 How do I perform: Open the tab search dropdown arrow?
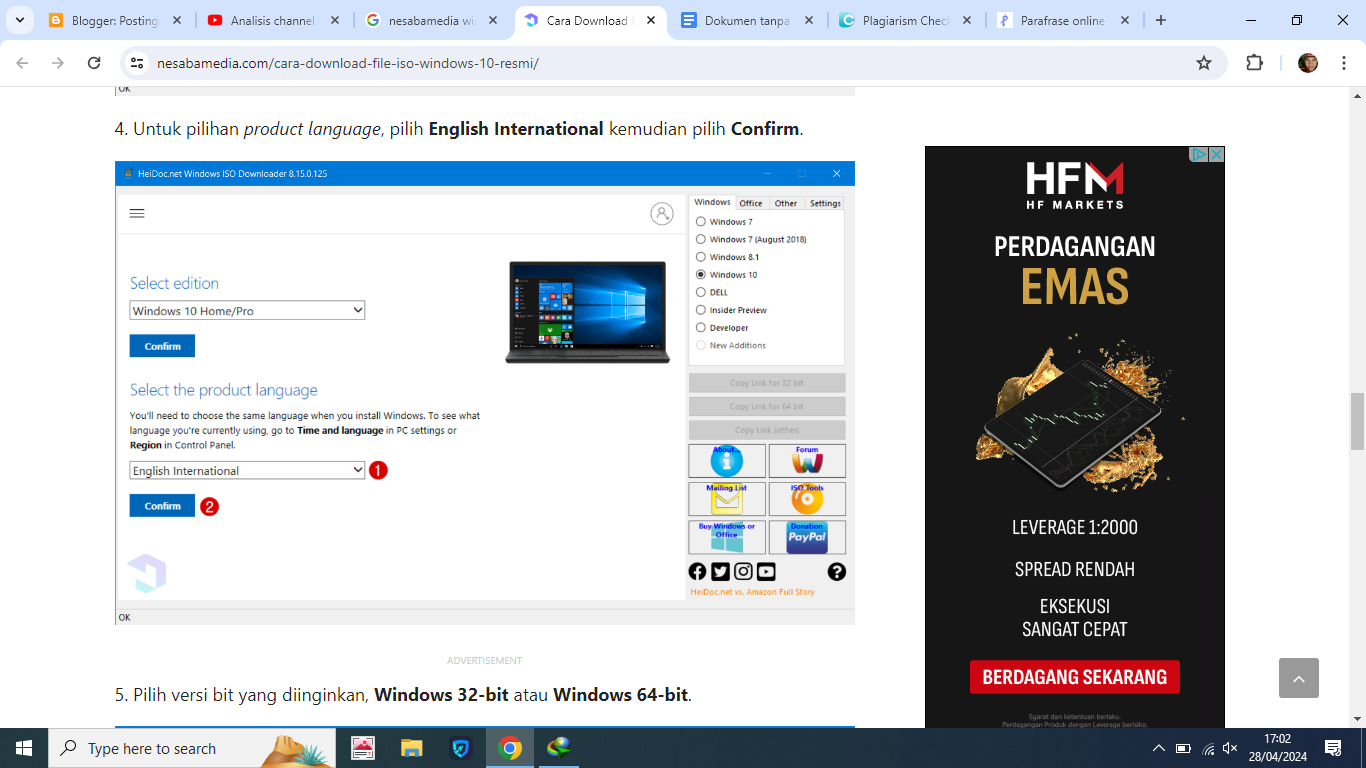pyautogui.click(x=20, y=20)
